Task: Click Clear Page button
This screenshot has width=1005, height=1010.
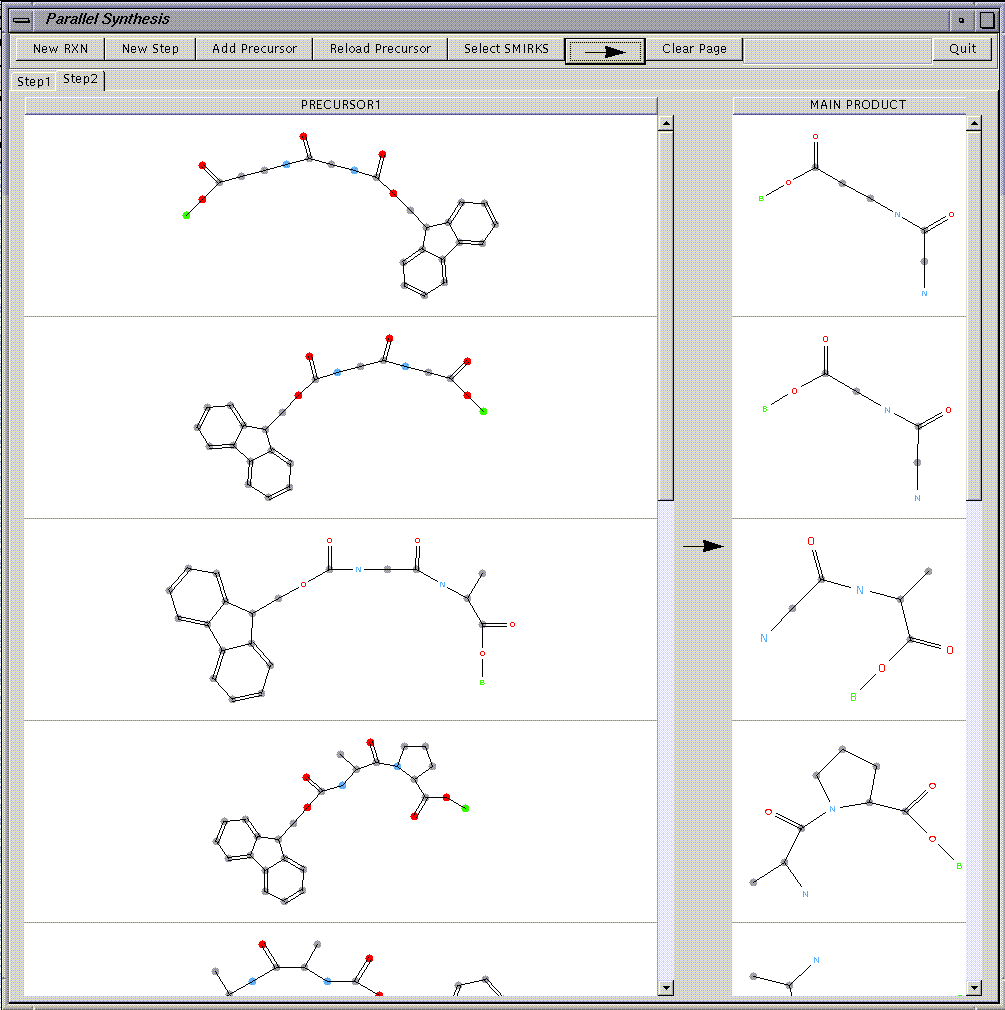Action: pos(694,49)
